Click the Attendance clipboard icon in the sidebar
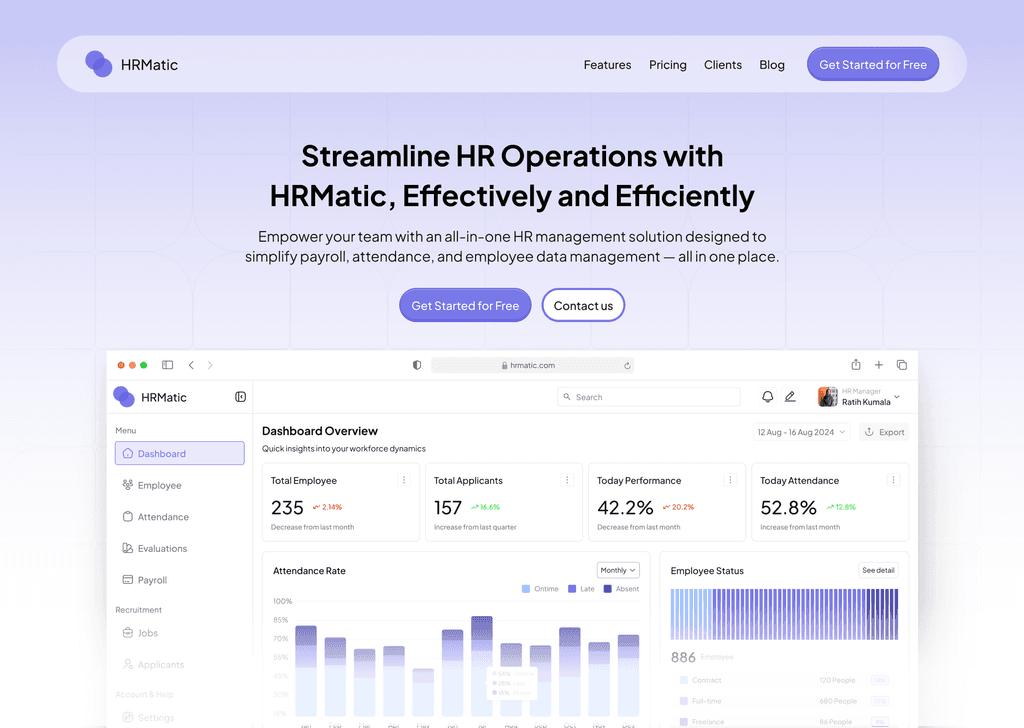 click(127, 516)
